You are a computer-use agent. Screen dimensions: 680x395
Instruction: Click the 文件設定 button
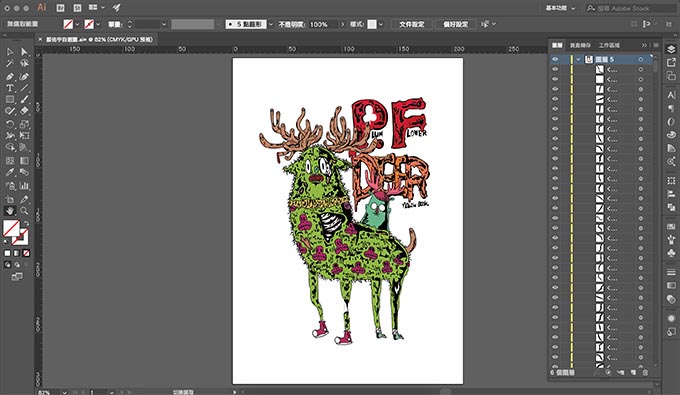pos(412,24)
